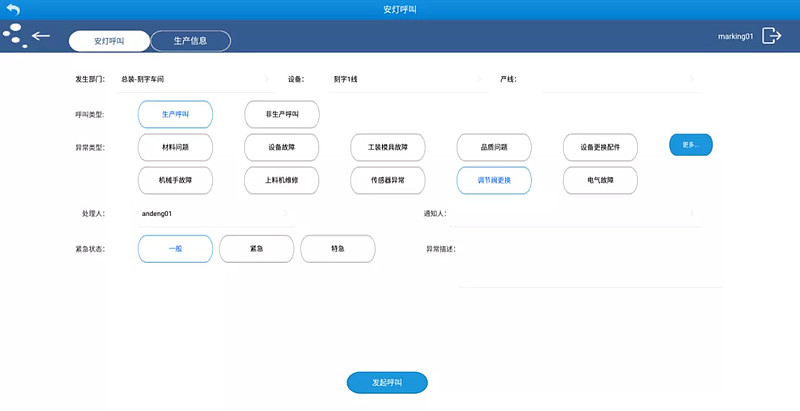Set urgency status to 一般
Viewport: 800px width, 411px height.
[x=175, y=249]
